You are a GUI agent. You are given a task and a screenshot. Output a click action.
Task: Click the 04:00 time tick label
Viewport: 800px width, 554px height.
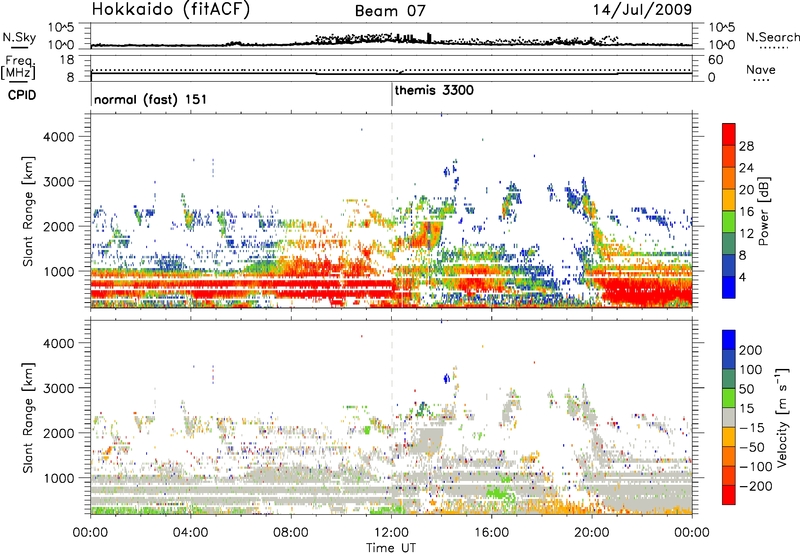[x=191, y=533]
